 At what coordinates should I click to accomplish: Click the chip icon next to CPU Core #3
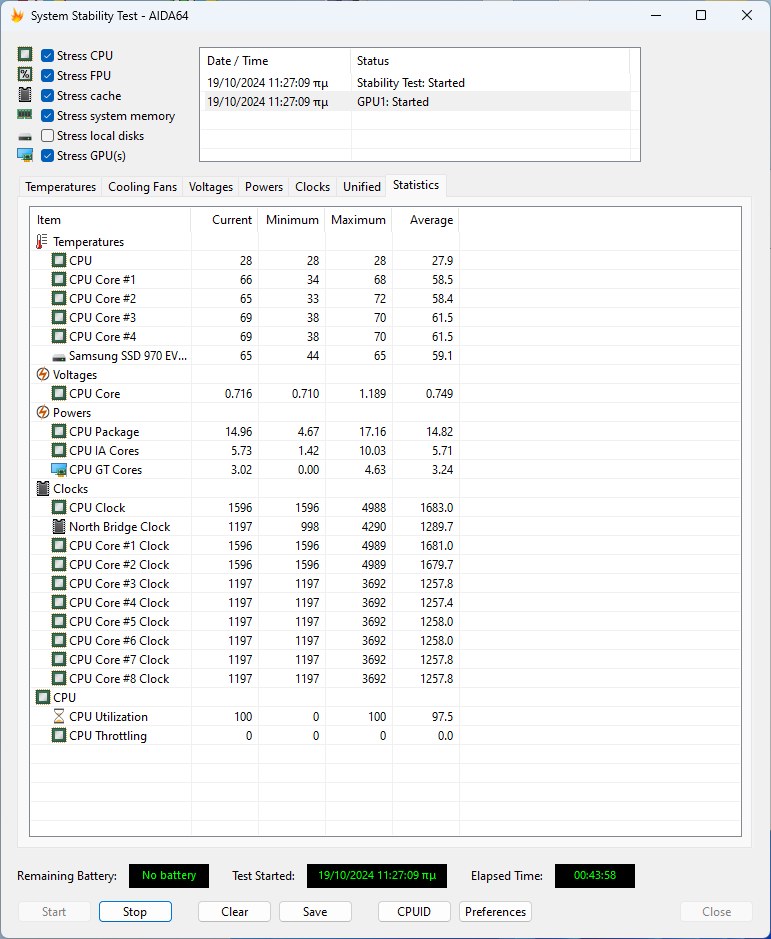[59, 317]
